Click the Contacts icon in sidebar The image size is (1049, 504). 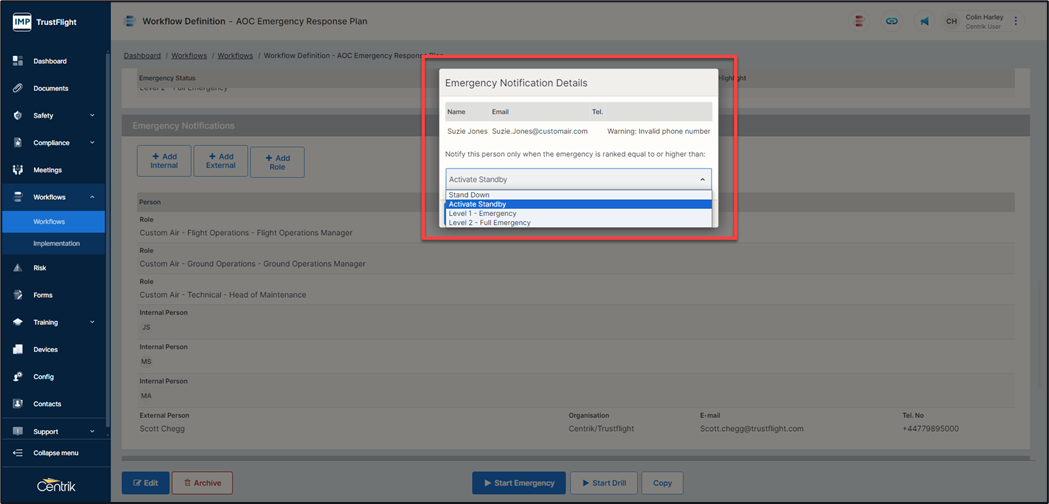(18, 404)
